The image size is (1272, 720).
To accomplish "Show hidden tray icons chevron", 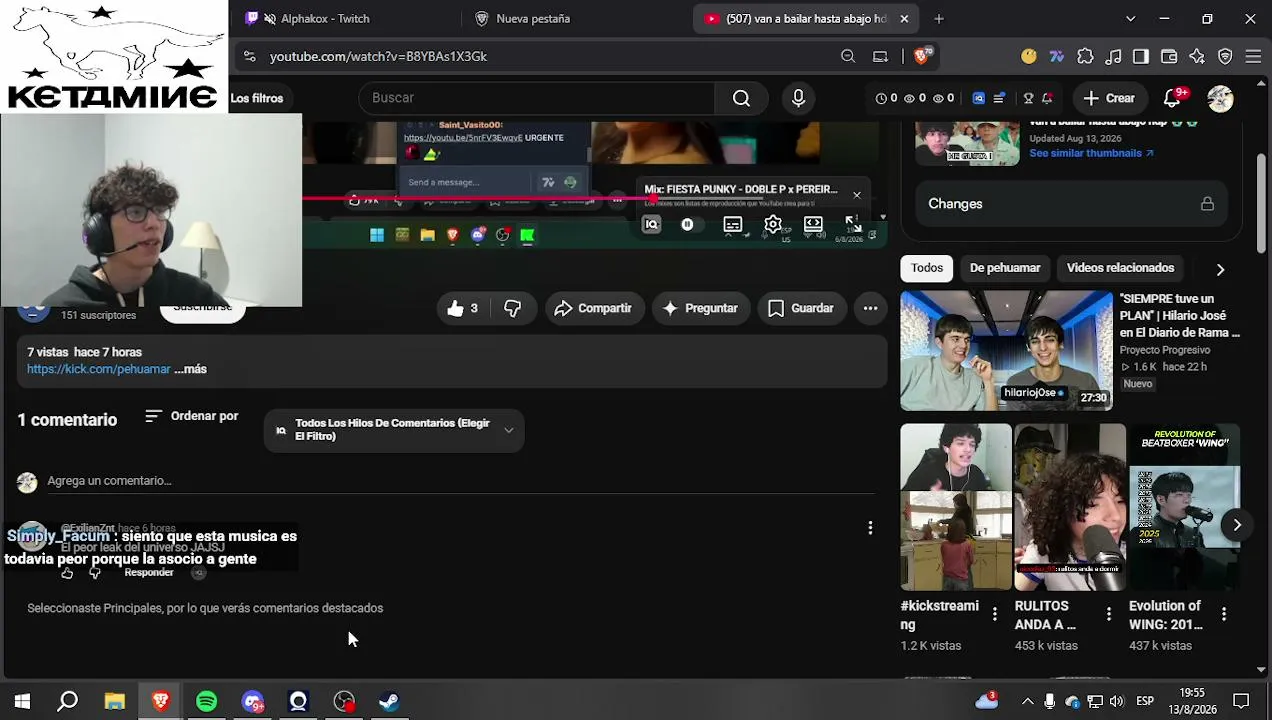I will (x=1026, y=701).
